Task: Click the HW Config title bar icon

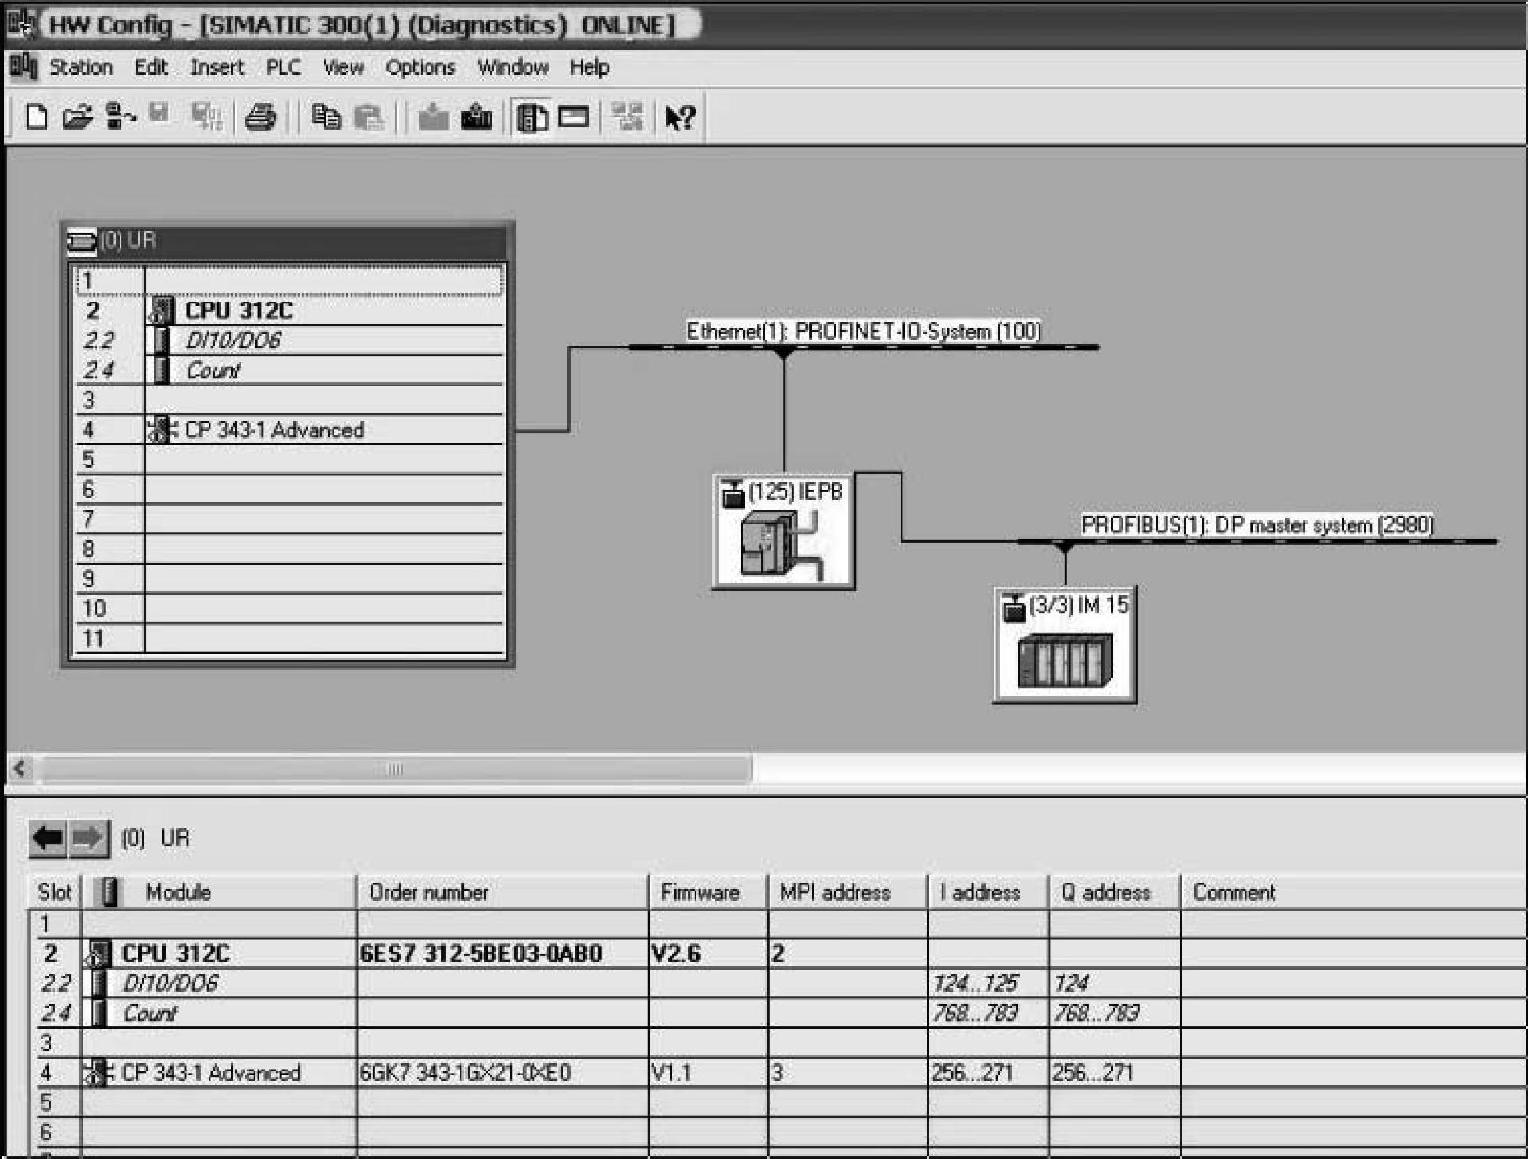Action: [21, 22]
